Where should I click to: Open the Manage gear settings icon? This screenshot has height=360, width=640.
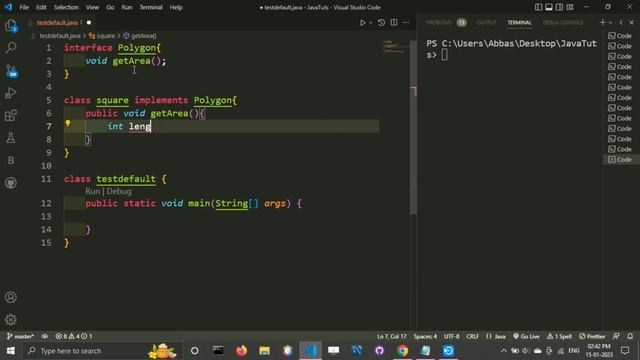11,320
